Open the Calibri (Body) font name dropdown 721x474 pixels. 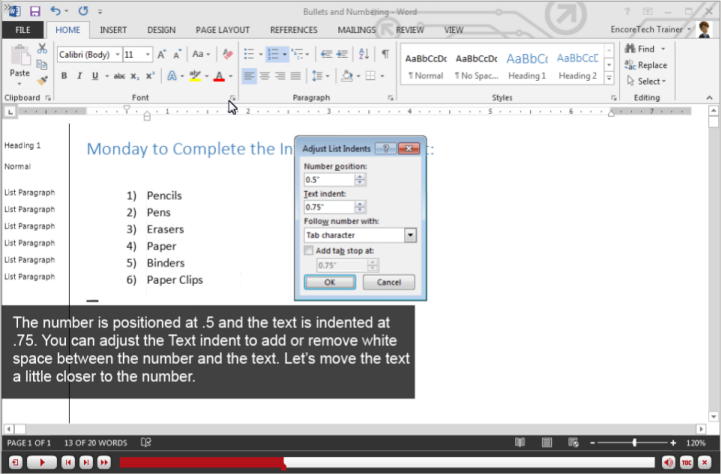118,54
